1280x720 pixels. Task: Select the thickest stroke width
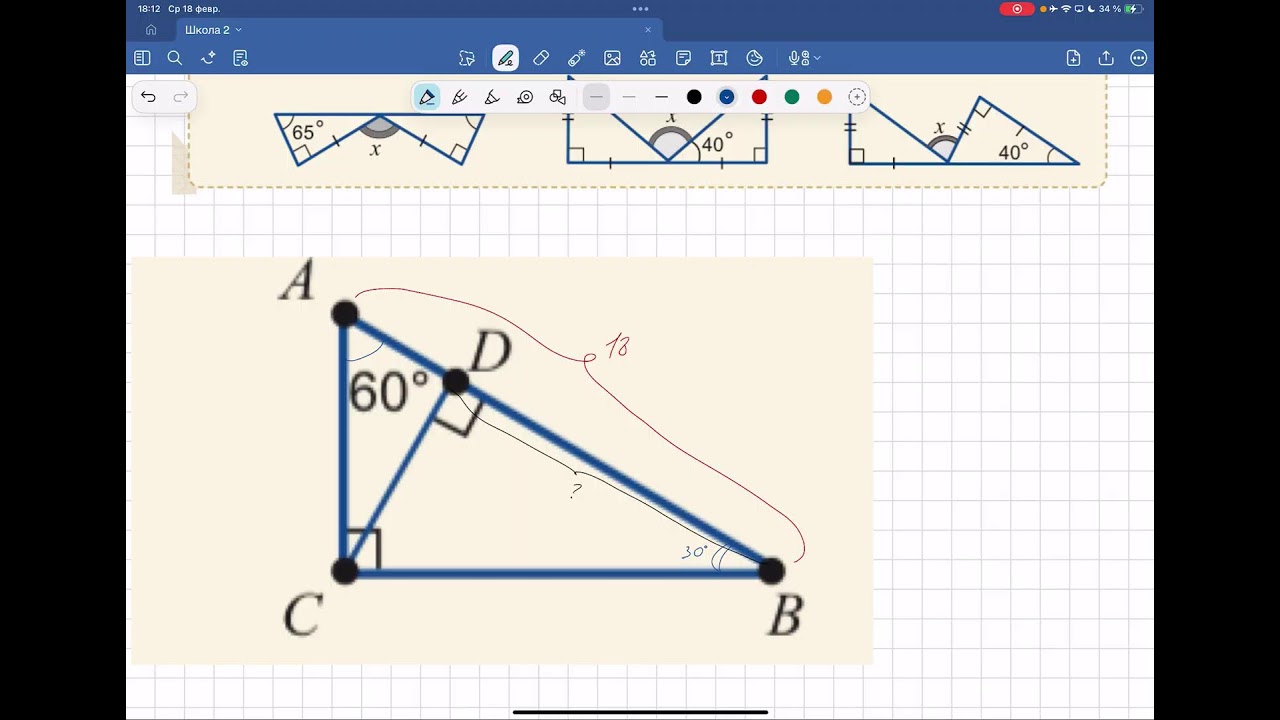[661, 97]
